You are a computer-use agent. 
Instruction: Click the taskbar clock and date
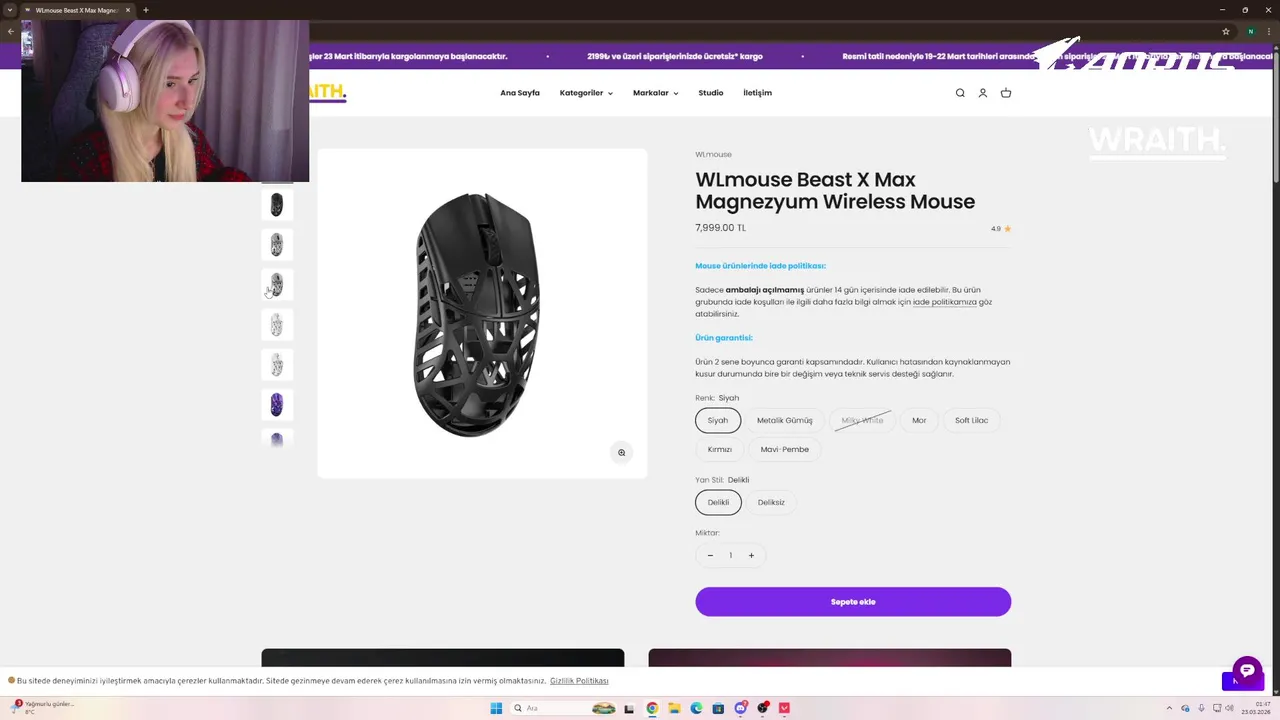click(1256, 708)
